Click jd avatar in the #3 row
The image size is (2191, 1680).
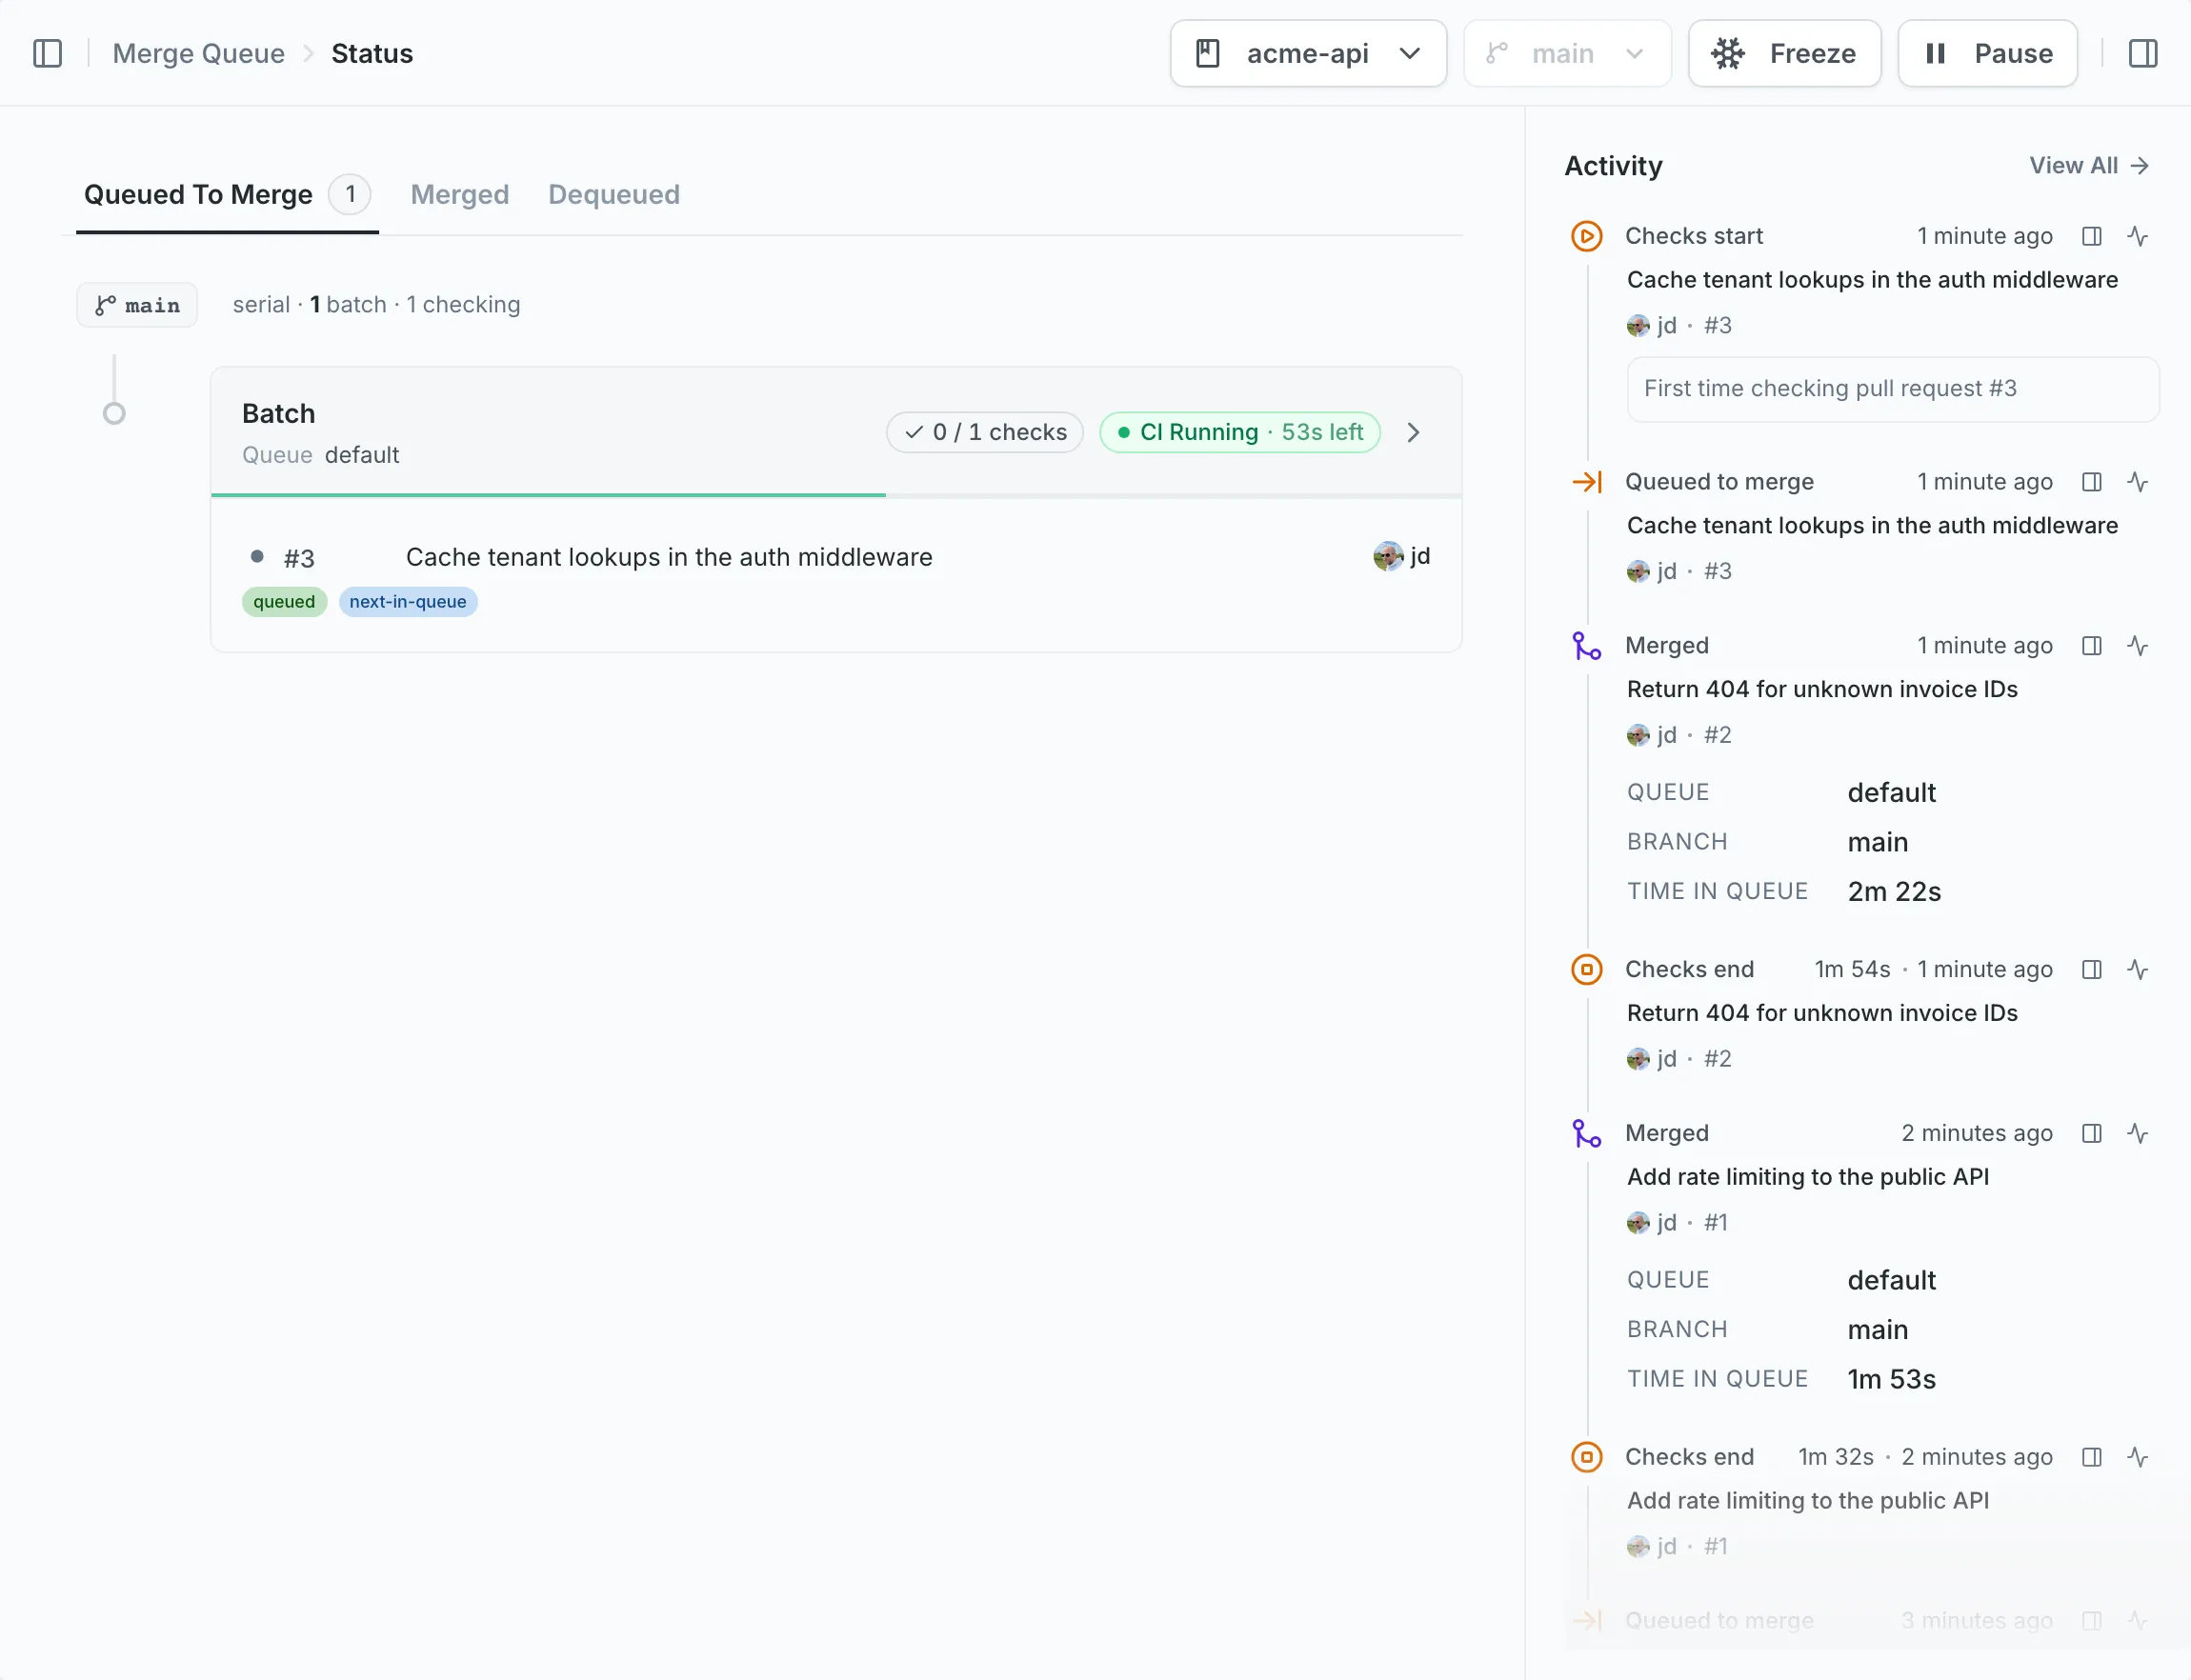click(1388, 556)
